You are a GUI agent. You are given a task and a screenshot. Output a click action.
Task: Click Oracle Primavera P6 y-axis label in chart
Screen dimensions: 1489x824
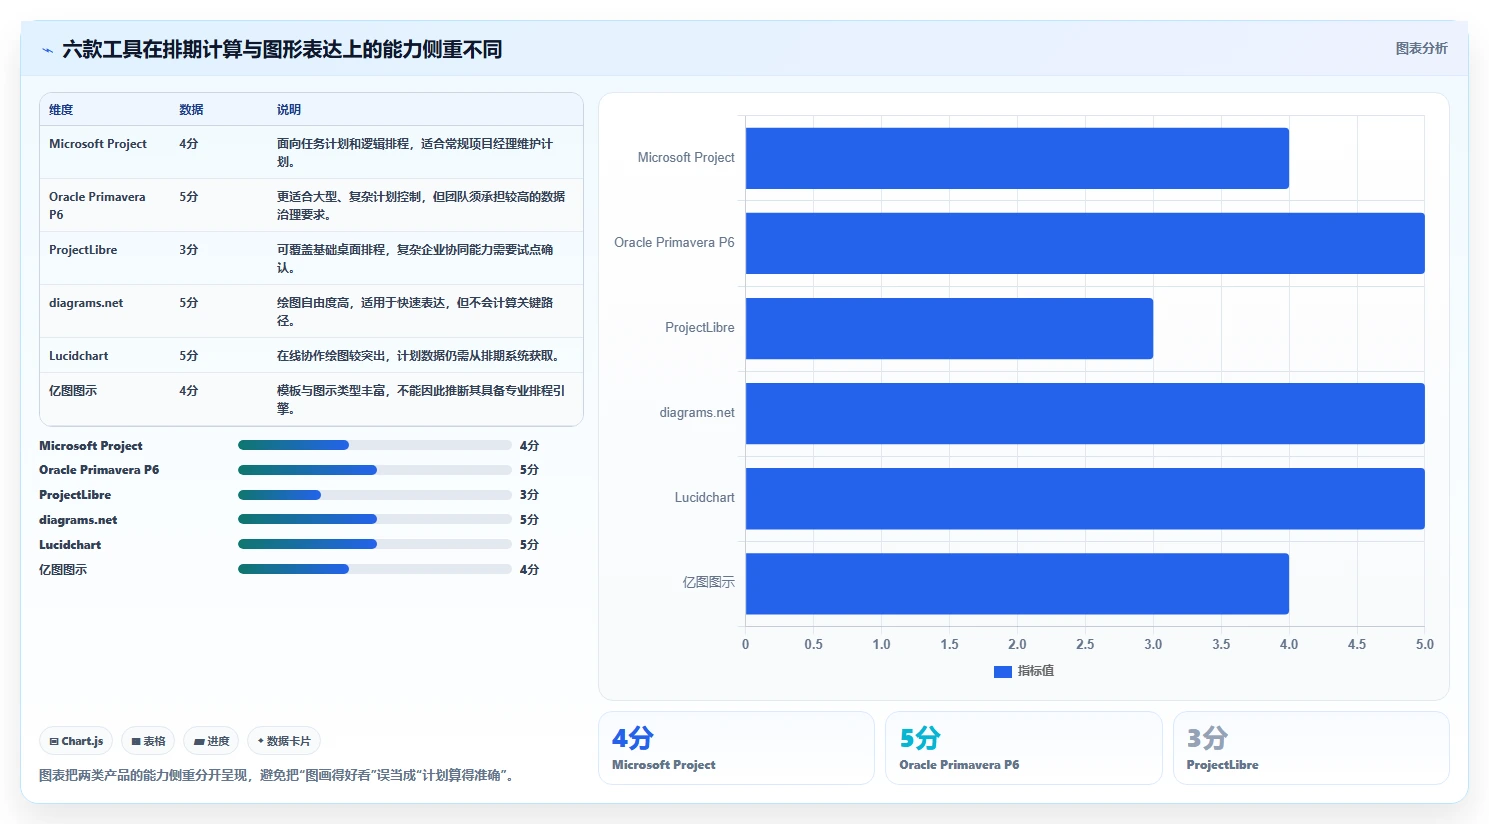pos(674,243)
